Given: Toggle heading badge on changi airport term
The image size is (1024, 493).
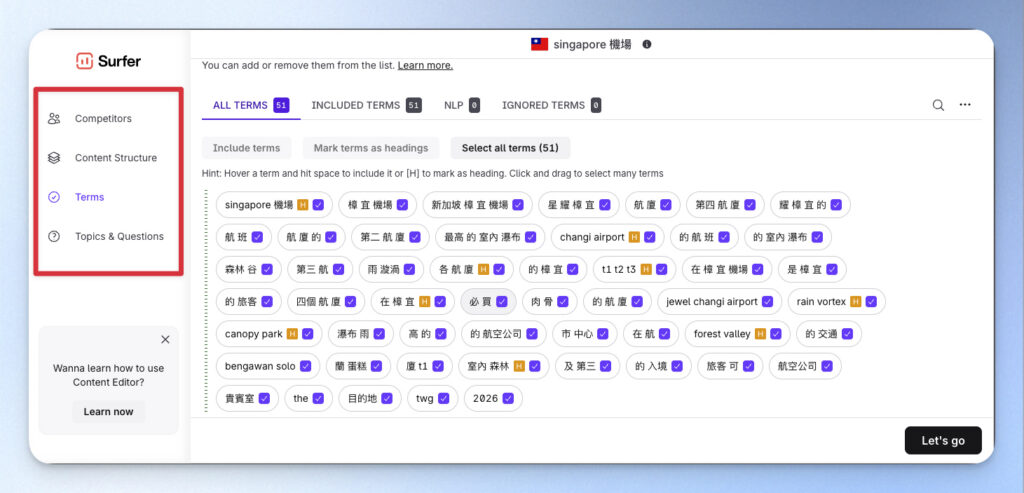Looking at the screenshot, I should [x=634, y=237].
